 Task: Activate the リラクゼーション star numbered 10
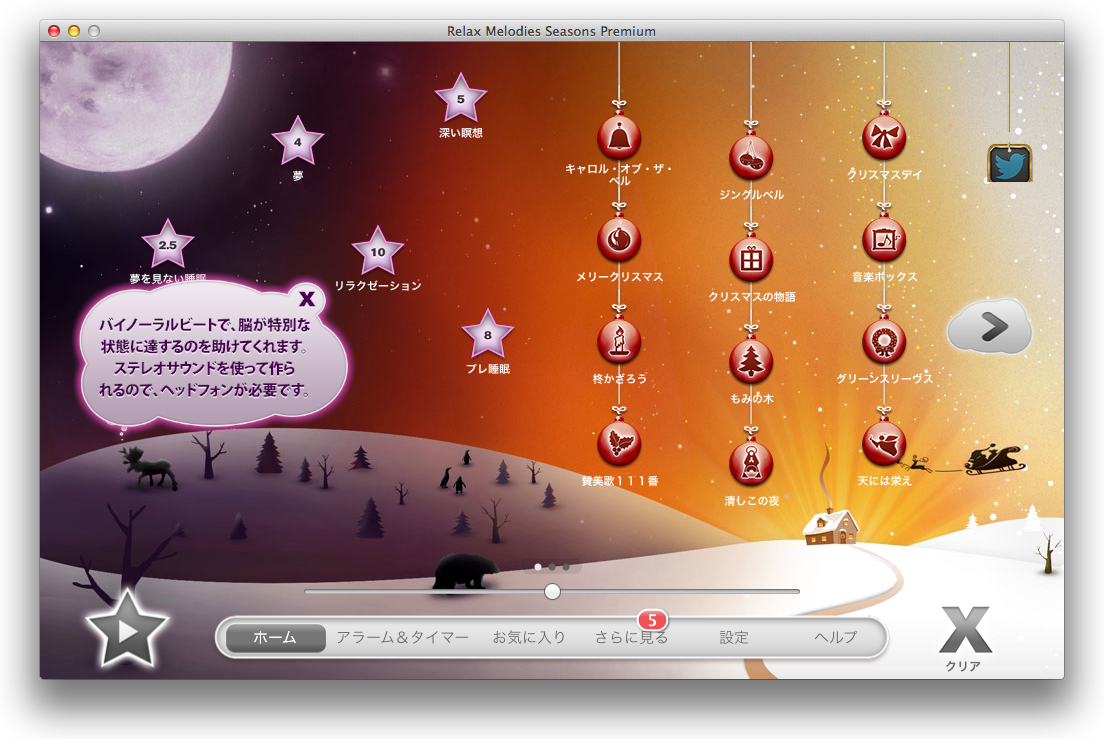[x=378, y=251]
